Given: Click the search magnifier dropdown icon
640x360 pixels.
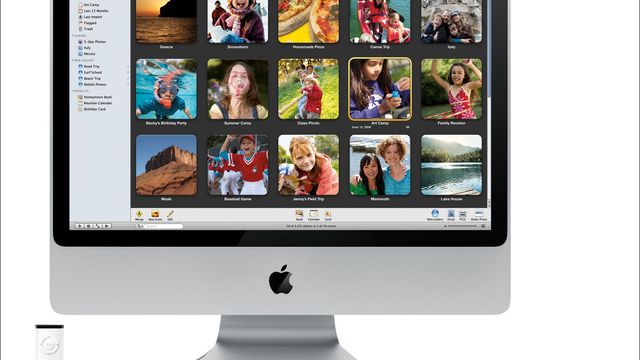Looking at the screenshot, I should (139, 226).
